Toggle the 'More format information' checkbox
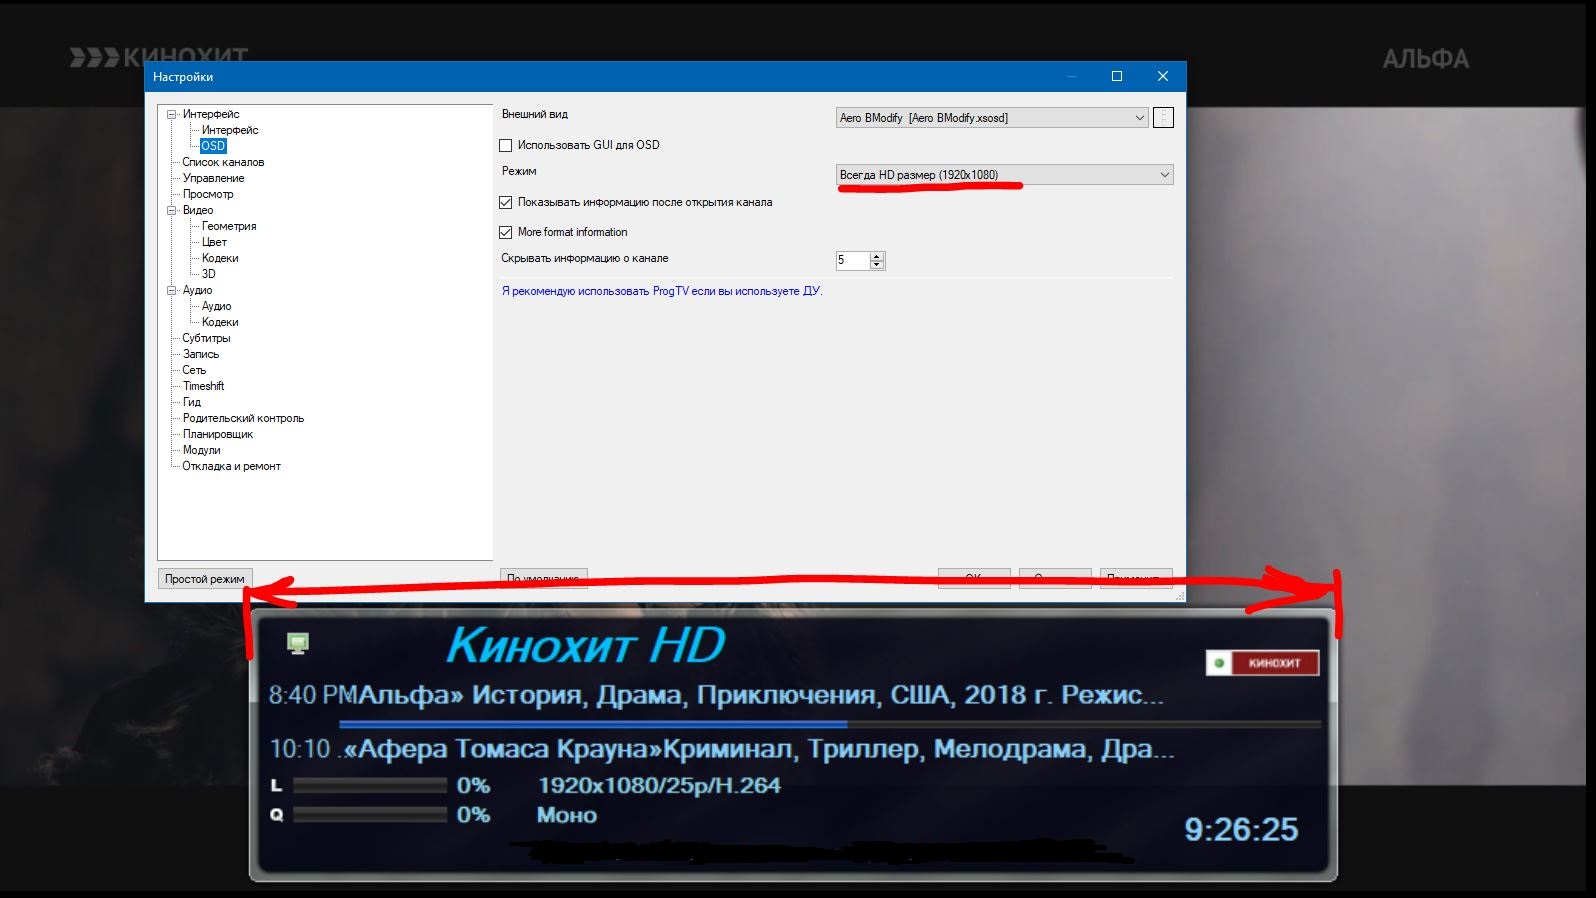The height and width of the screenshot is (898, 1596). 506,233
